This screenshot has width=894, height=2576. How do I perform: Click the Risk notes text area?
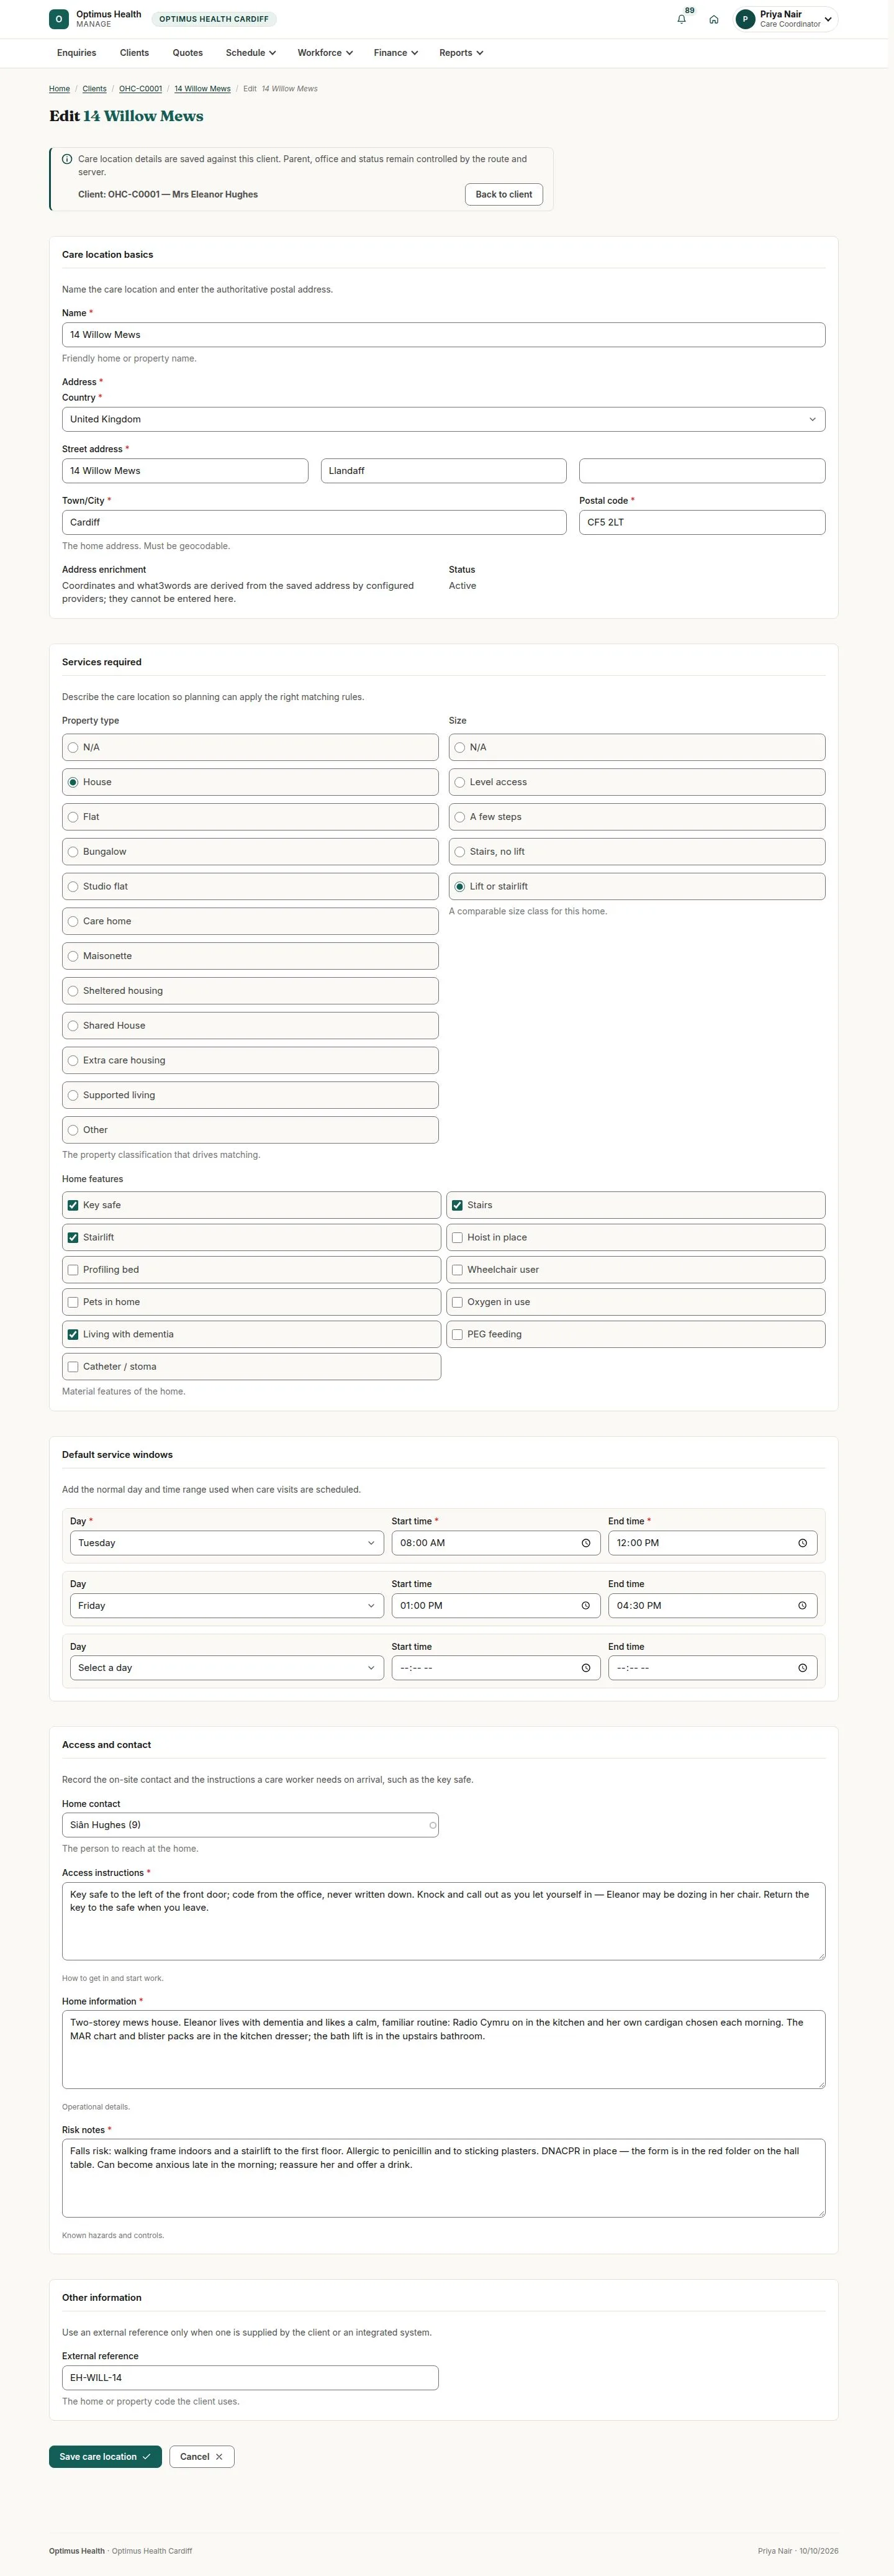(443, 2179)
